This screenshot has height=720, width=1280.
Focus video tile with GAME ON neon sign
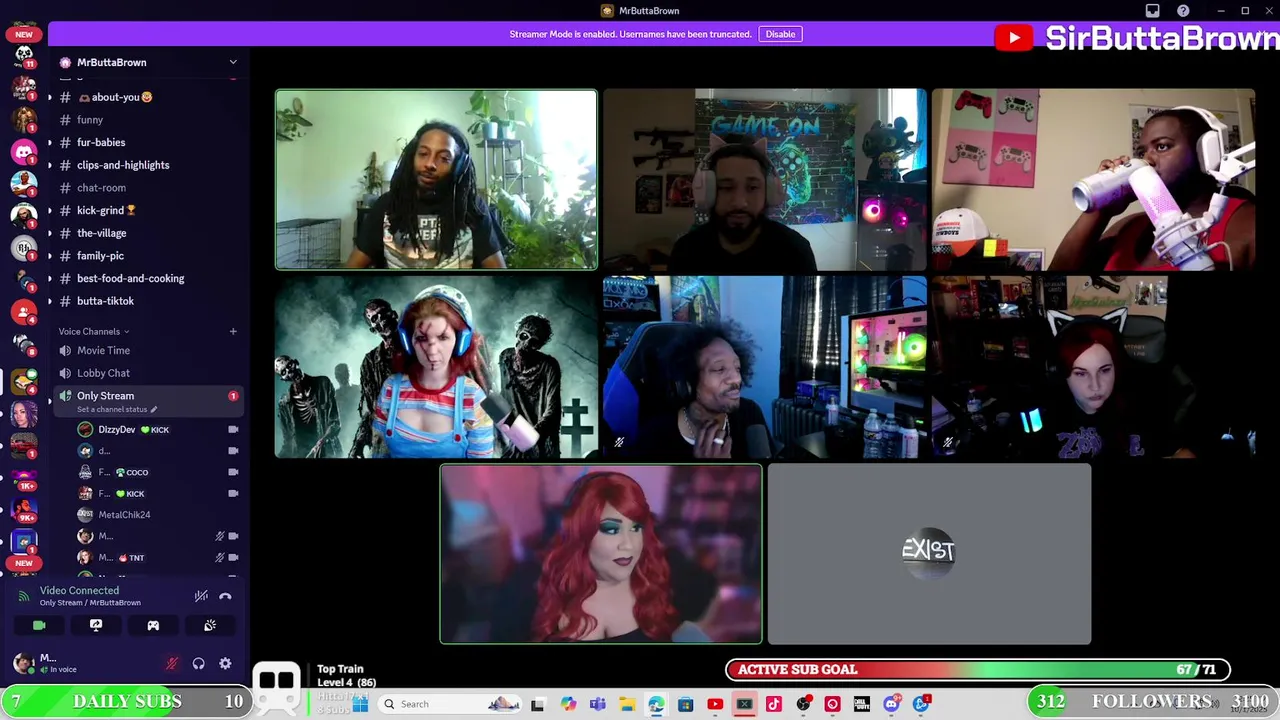[x=765, y=180]
